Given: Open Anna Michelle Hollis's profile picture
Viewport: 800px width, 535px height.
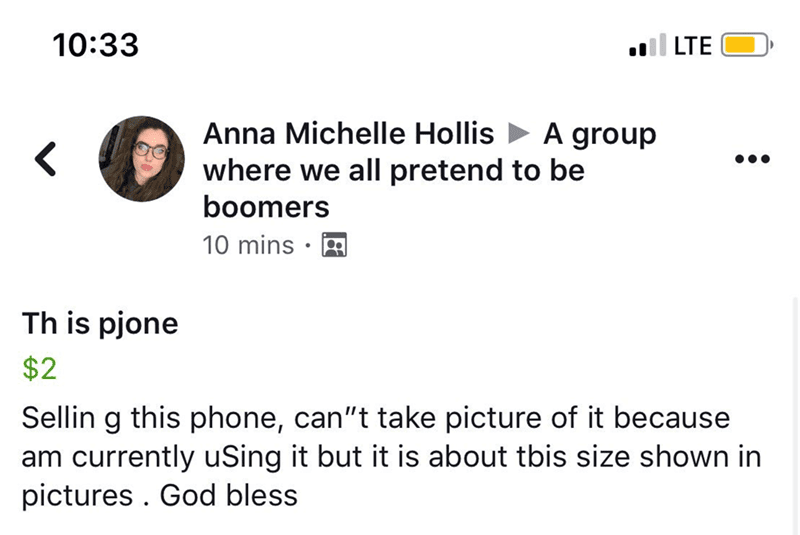Looking at the screenshot, I should coord(141,157).
